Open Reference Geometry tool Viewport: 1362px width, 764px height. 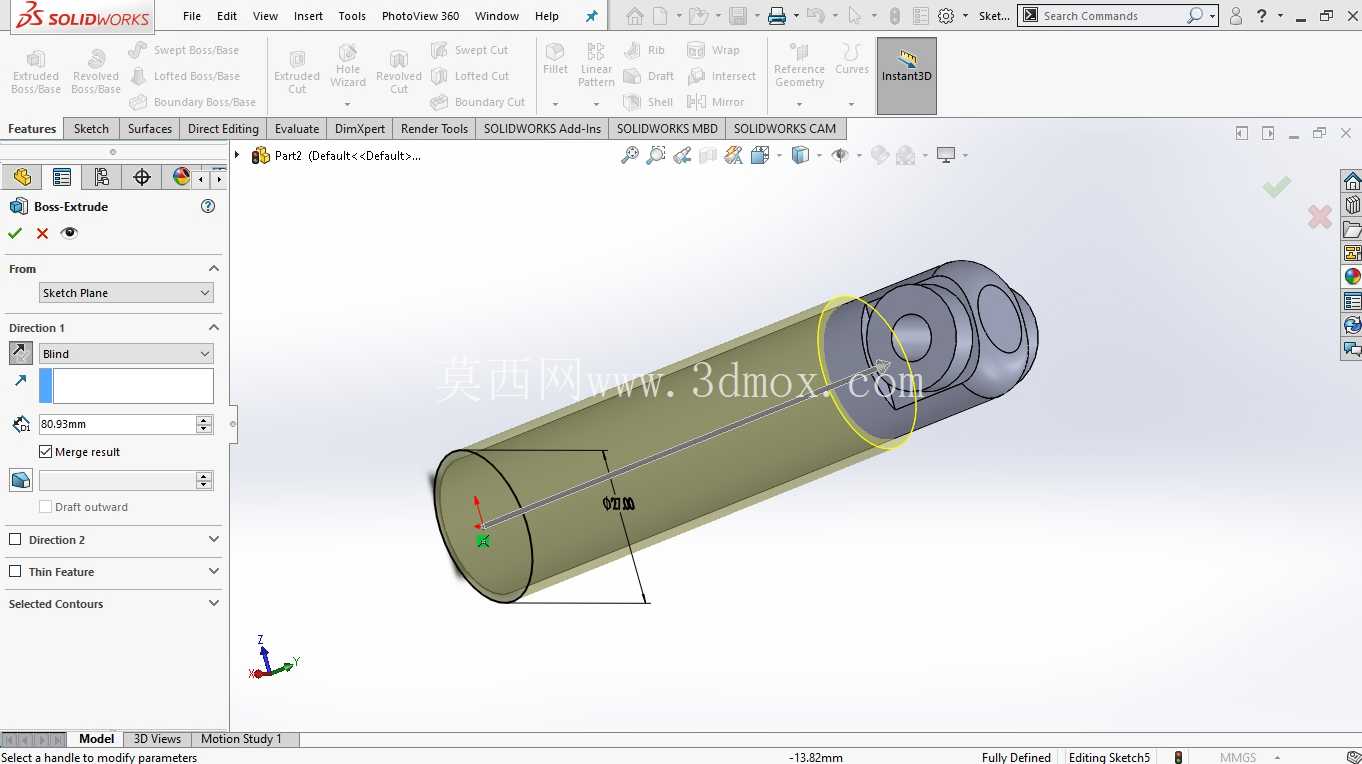[799, 66]
